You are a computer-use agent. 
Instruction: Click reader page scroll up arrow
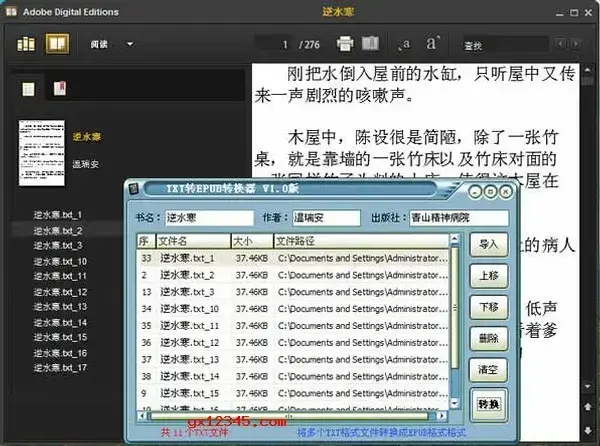pos(587,70)
